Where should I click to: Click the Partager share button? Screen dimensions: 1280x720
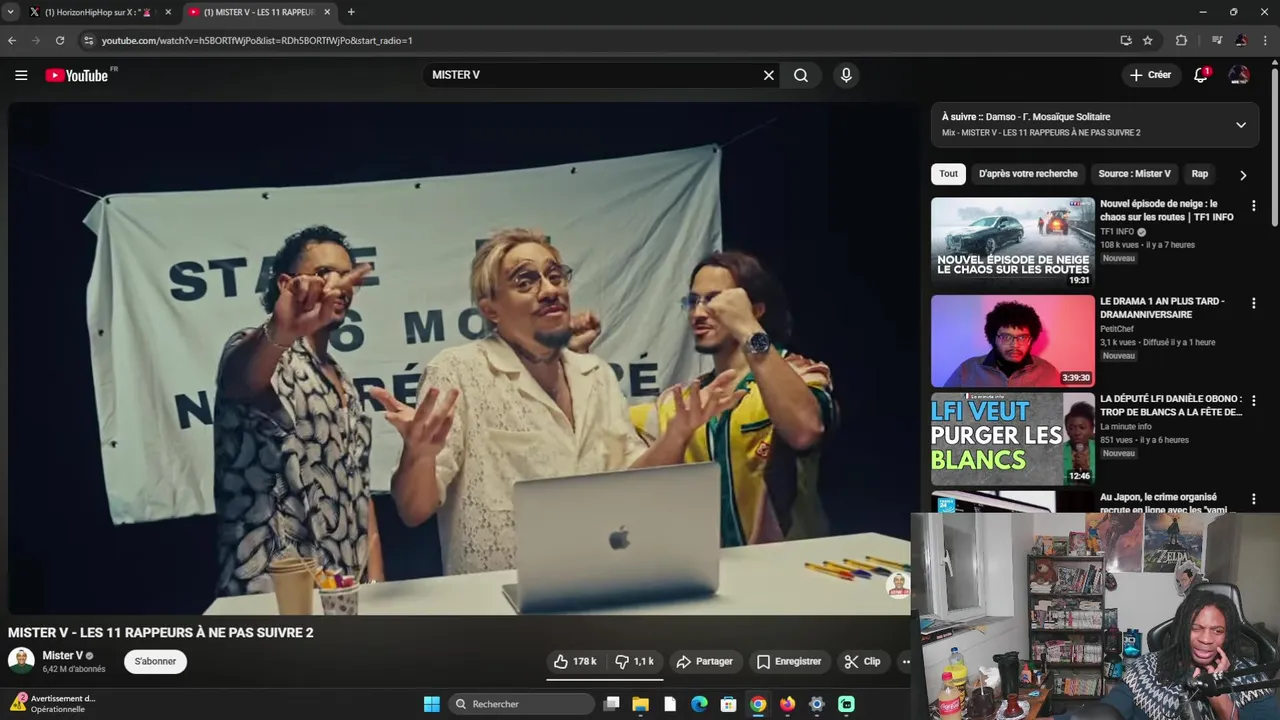click(x=704, y=661)
